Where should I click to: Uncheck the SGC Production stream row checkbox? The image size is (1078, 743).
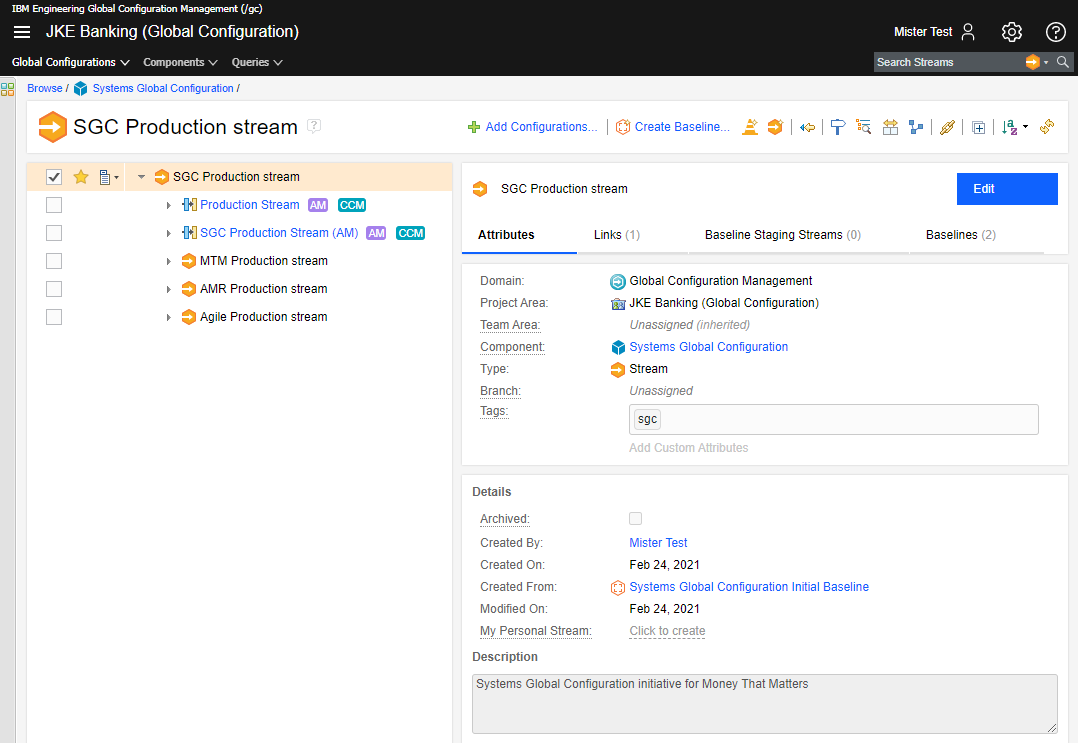point(54,177)
